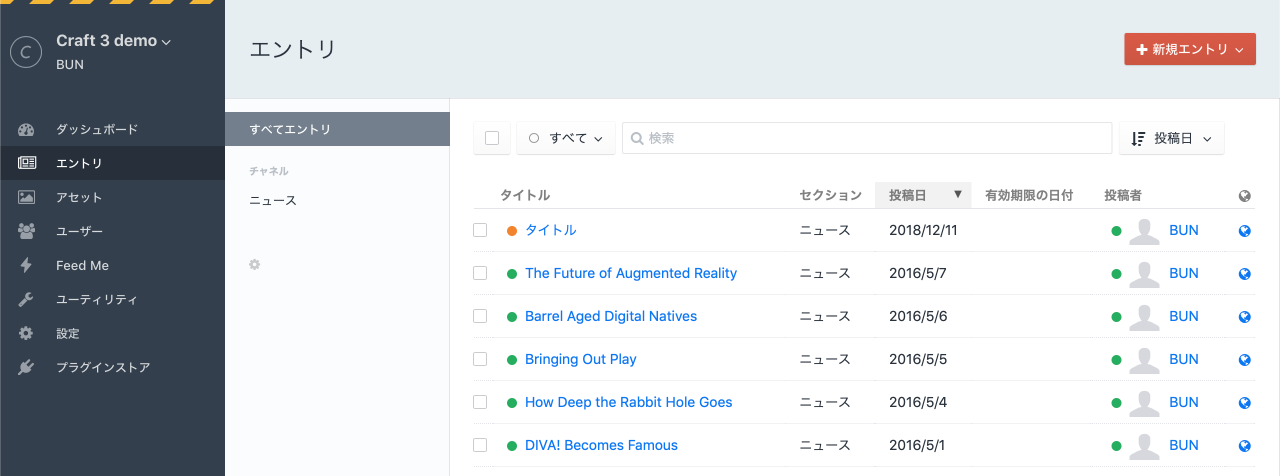Screen dimensions: 1280x476
Task: Click the date 2016/5/1
Action: pos(918,445)
